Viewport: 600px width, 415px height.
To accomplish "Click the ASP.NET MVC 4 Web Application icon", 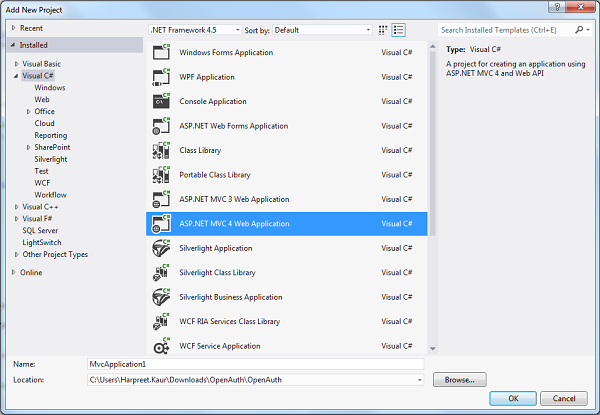I will tap(161, 224).
